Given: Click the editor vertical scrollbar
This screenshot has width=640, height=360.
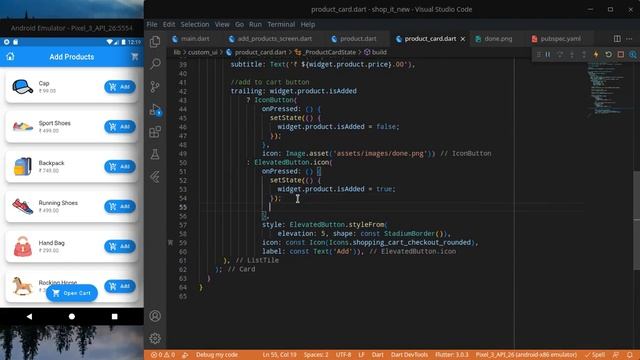Looking at the screenshot, I should point(636,220).
